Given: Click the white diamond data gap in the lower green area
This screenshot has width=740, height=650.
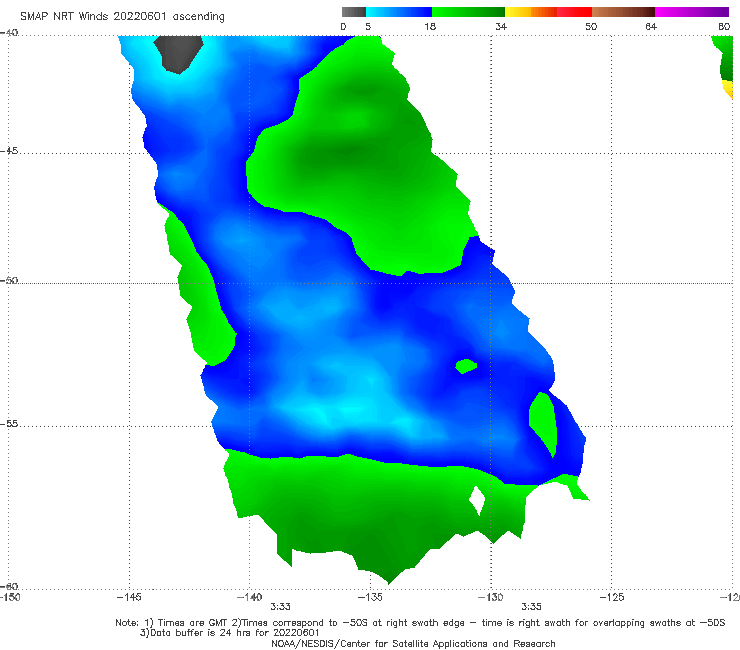Looking at the screenshot, I should 477,500.
